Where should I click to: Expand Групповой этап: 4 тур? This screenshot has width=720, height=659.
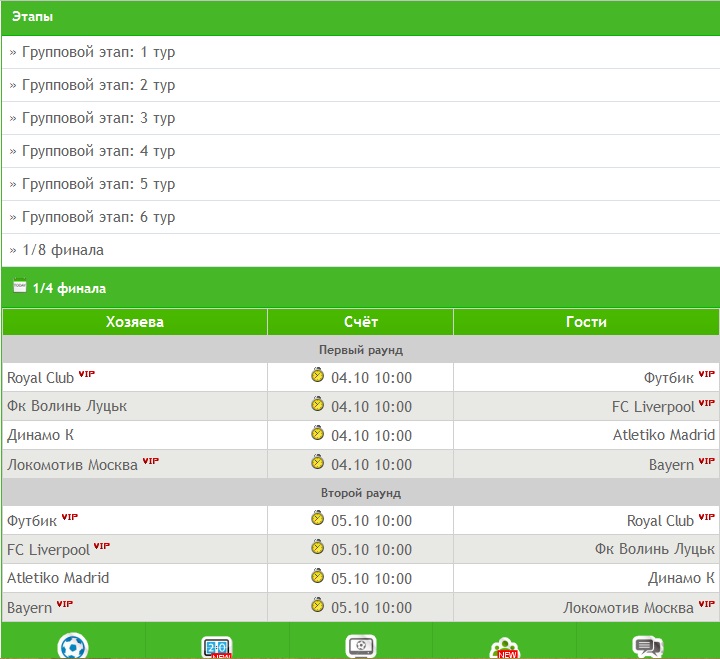coord(360,151)
